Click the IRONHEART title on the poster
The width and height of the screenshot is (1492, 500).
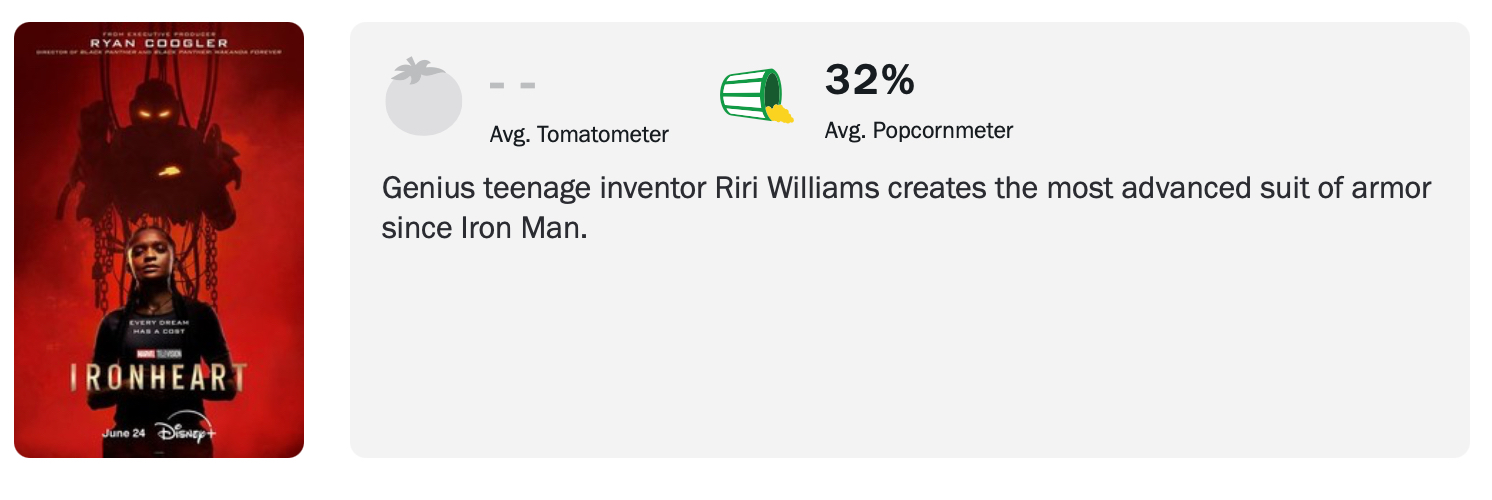point(159,377)
